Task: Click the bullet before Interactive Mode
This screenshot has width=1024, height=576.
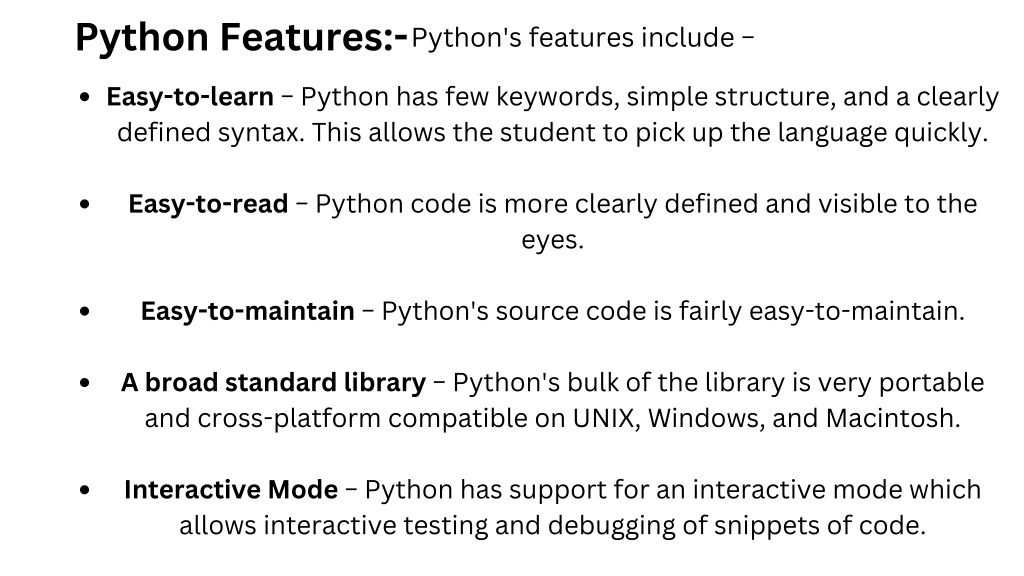Action: (84, 490)
